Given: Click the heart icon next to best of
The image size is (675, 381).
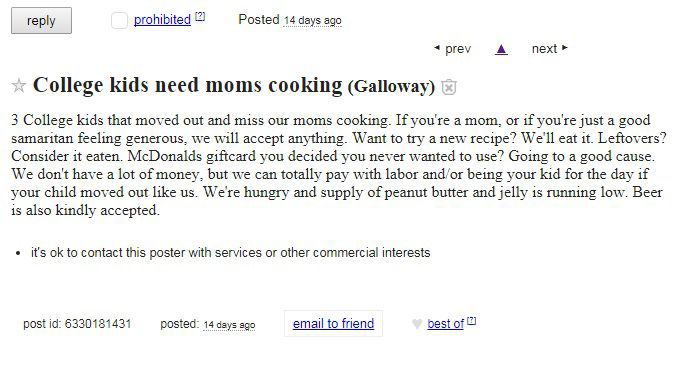Looking at the screenshot, I should 417,324.
